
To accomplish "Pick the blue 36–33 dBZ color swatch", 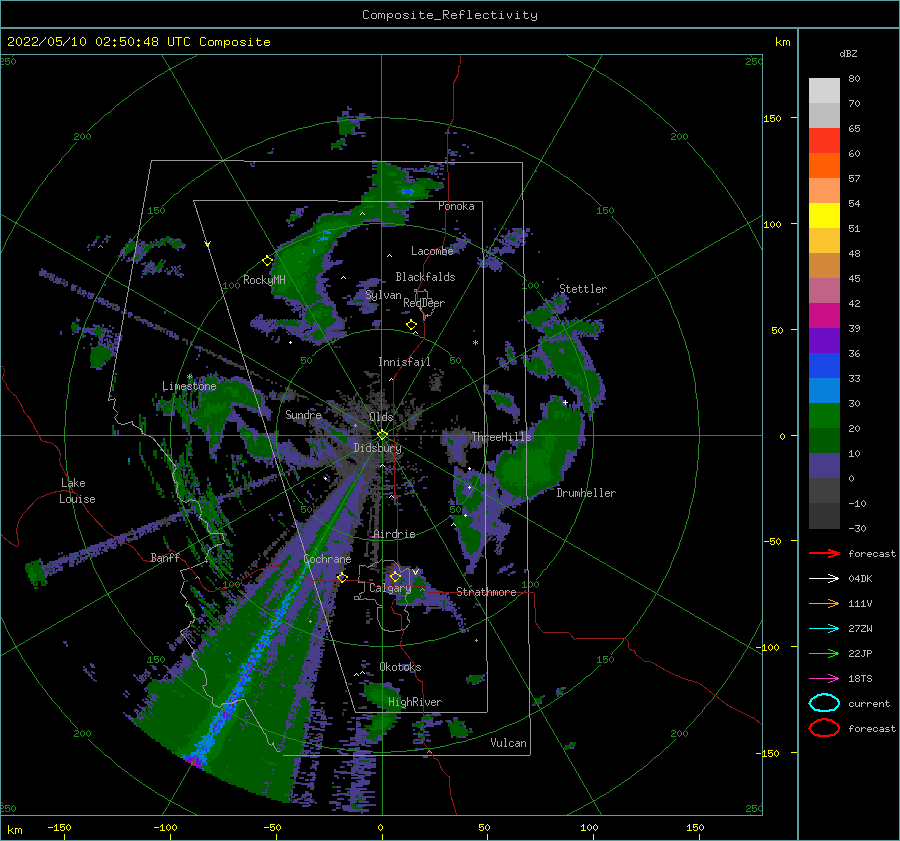I will pyautogui.click(x=824, y=365).
